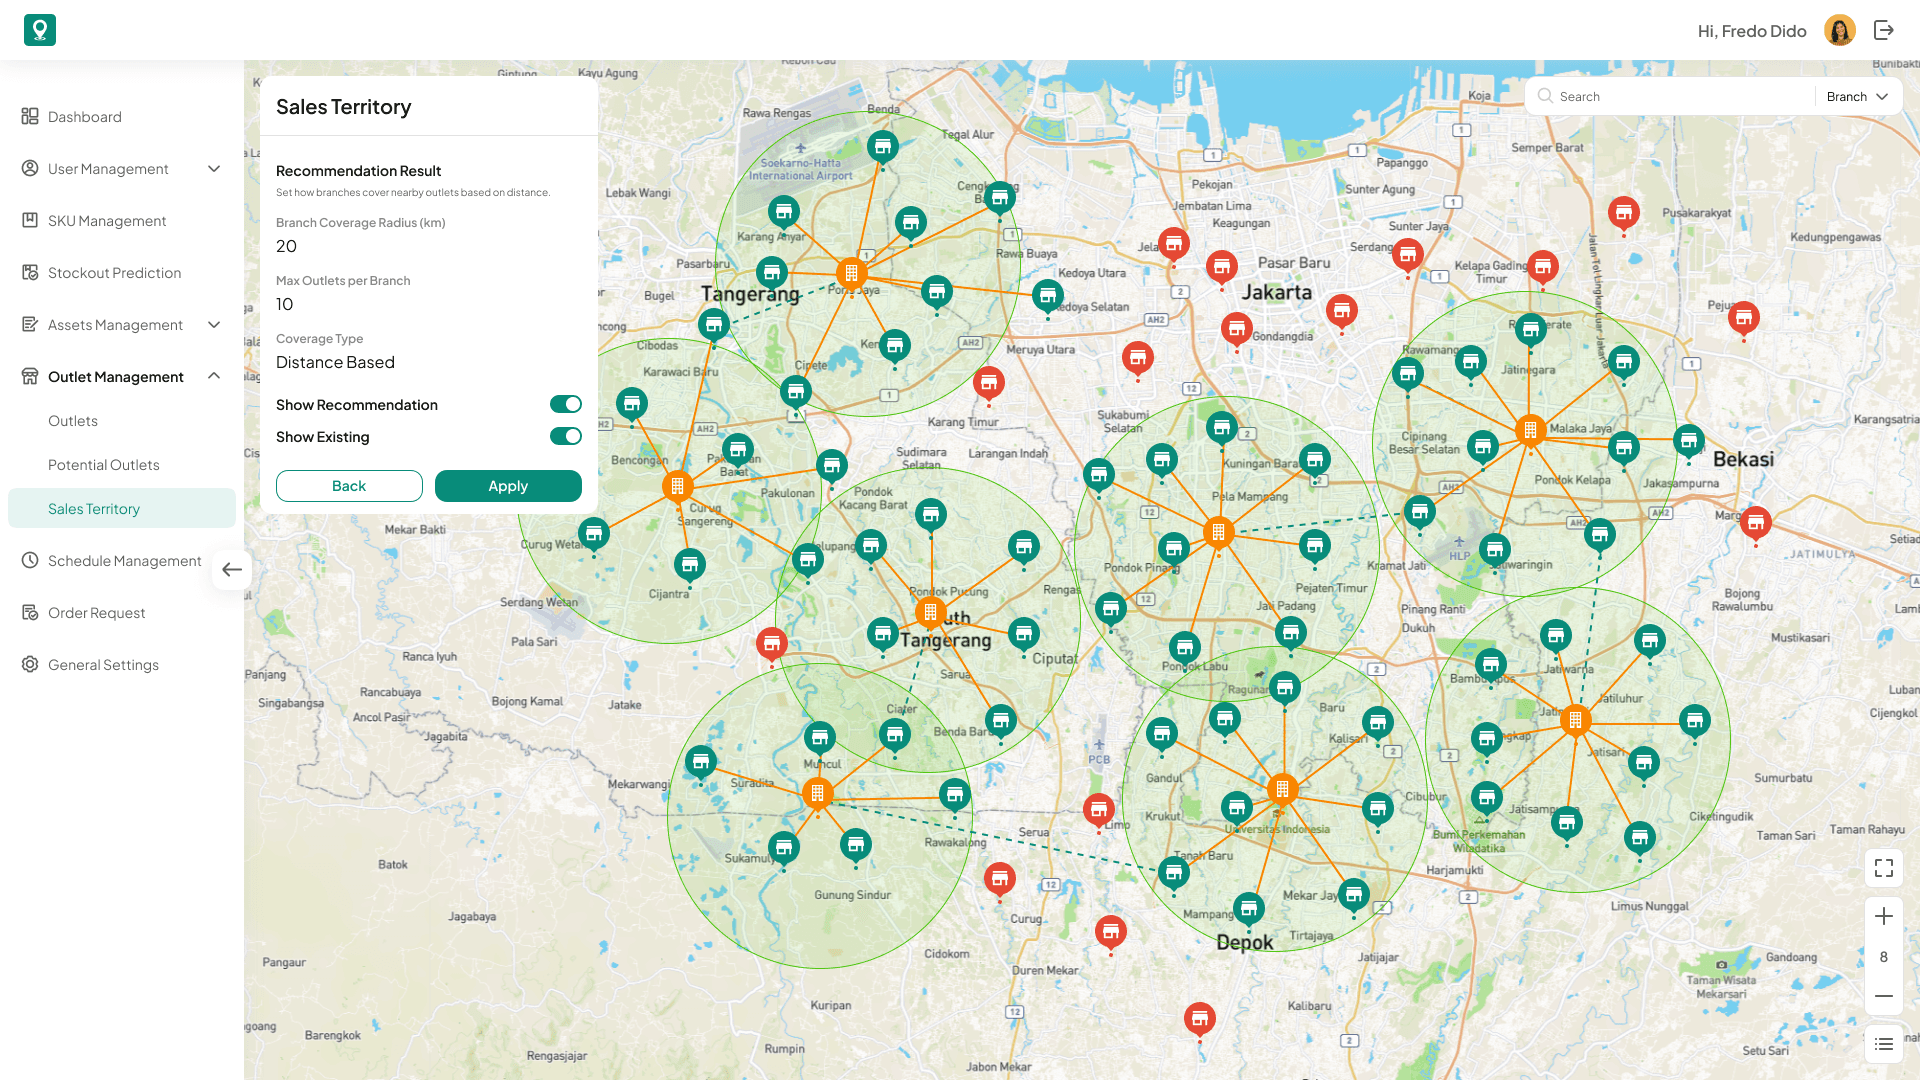Select Sales Territory menu item
The image size is (1920, 1080).
click(x=122, y=508)
